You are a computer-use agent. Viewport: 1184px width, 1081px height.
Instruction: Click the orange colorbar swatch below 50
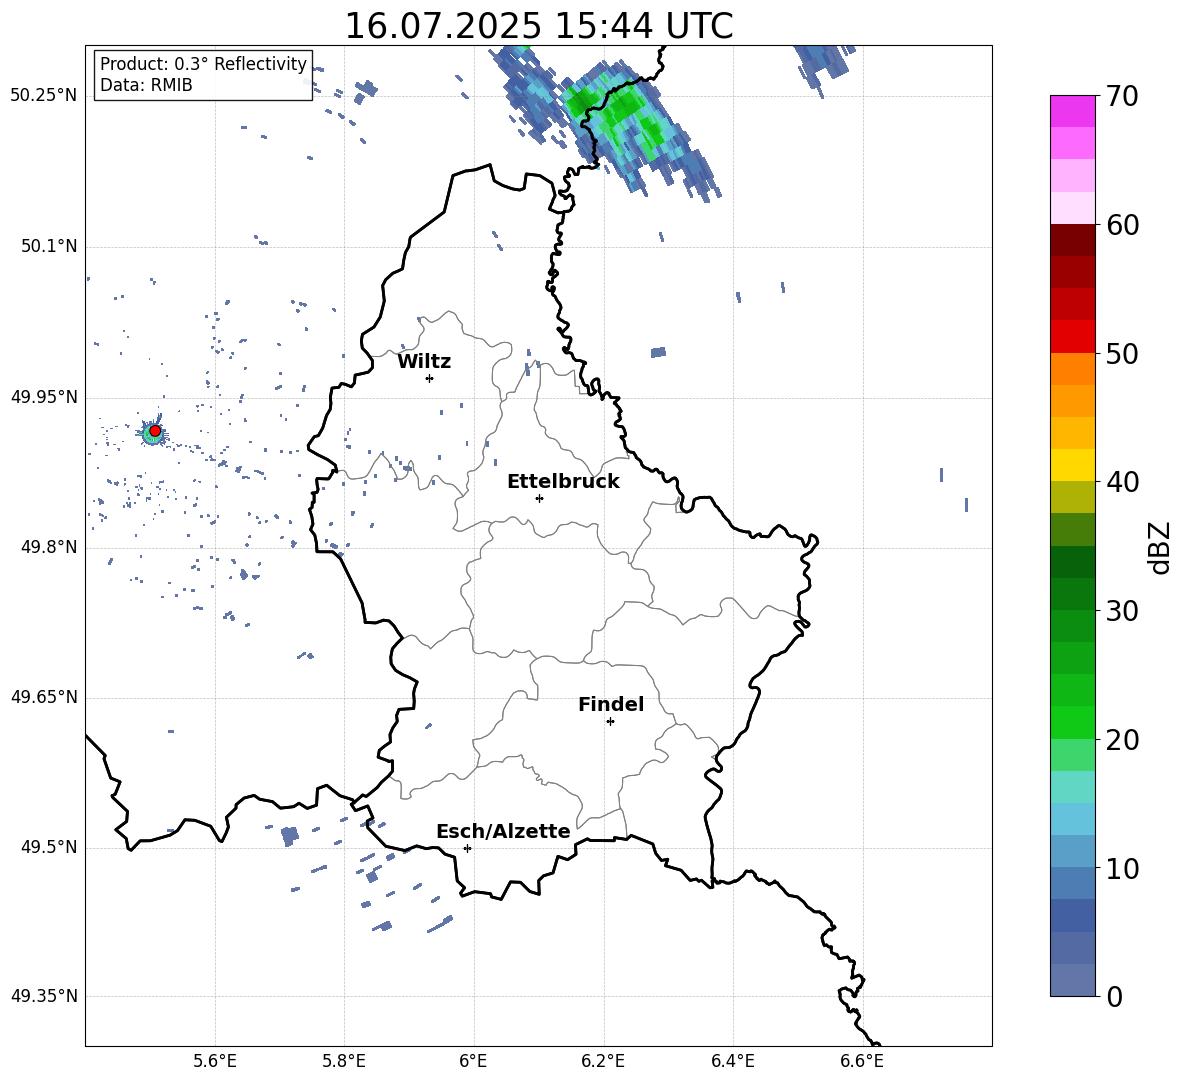tap(1073, 369)
